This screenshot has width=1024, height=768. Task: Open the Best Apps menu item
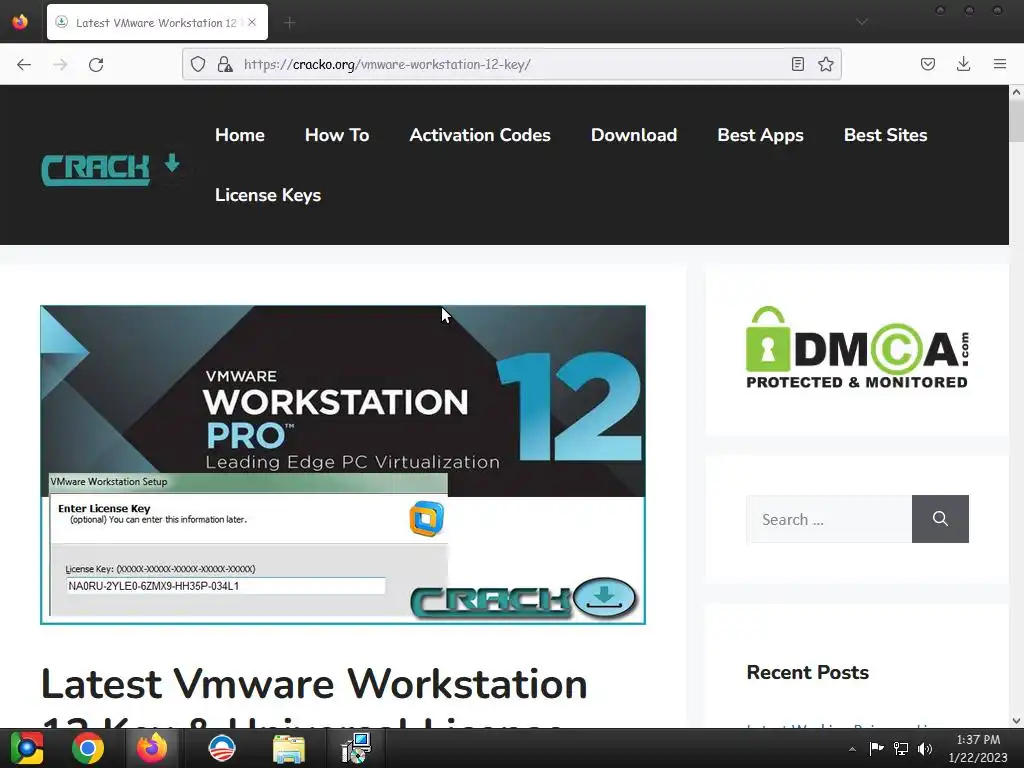[760, 136]
